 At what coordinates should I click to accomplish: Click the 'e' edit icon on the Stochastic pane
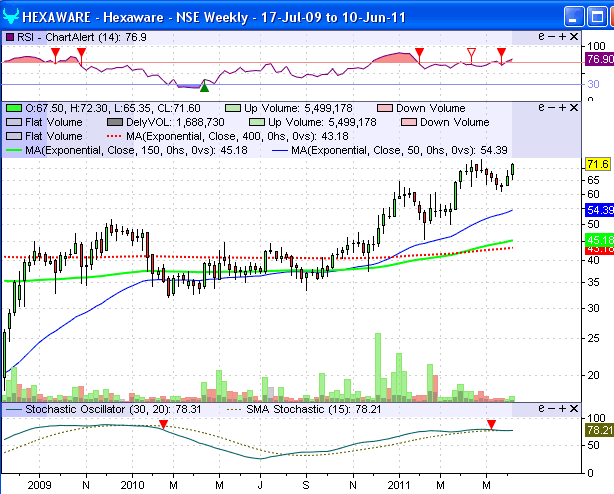[x=542, y=409]
